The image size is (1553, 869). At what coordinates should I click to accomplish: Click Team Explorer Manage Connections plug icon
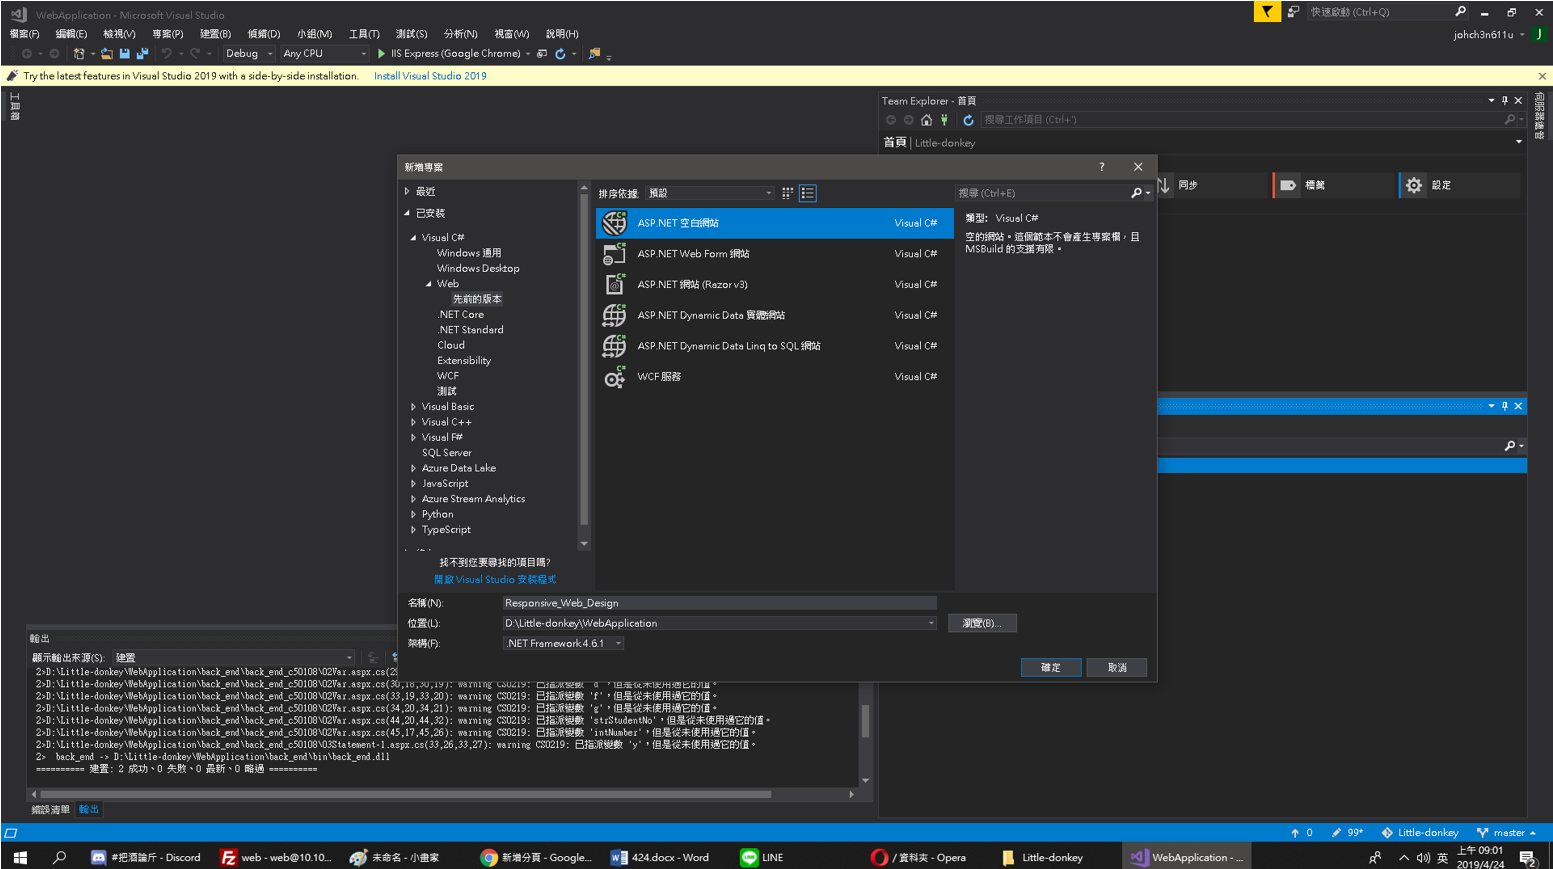click(x=944, y=120)
